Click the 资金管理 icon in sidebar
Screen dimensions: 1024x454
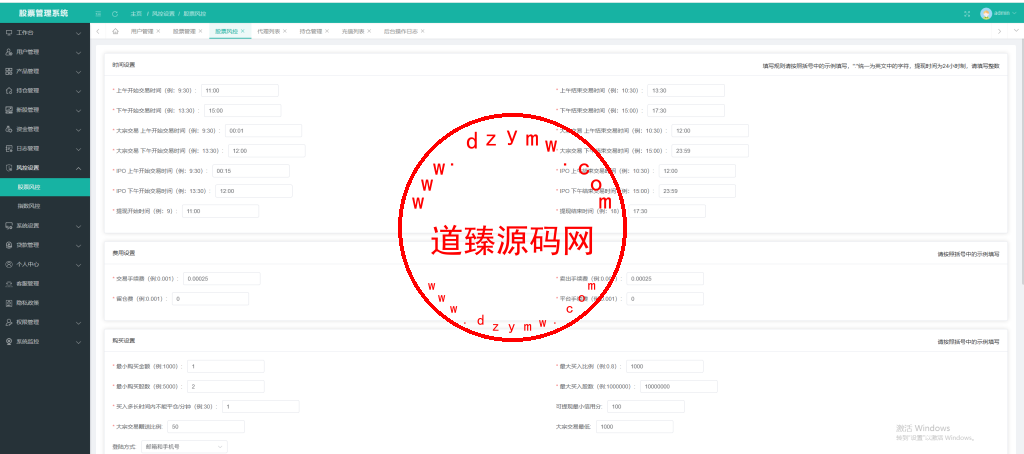click(8, 129)
